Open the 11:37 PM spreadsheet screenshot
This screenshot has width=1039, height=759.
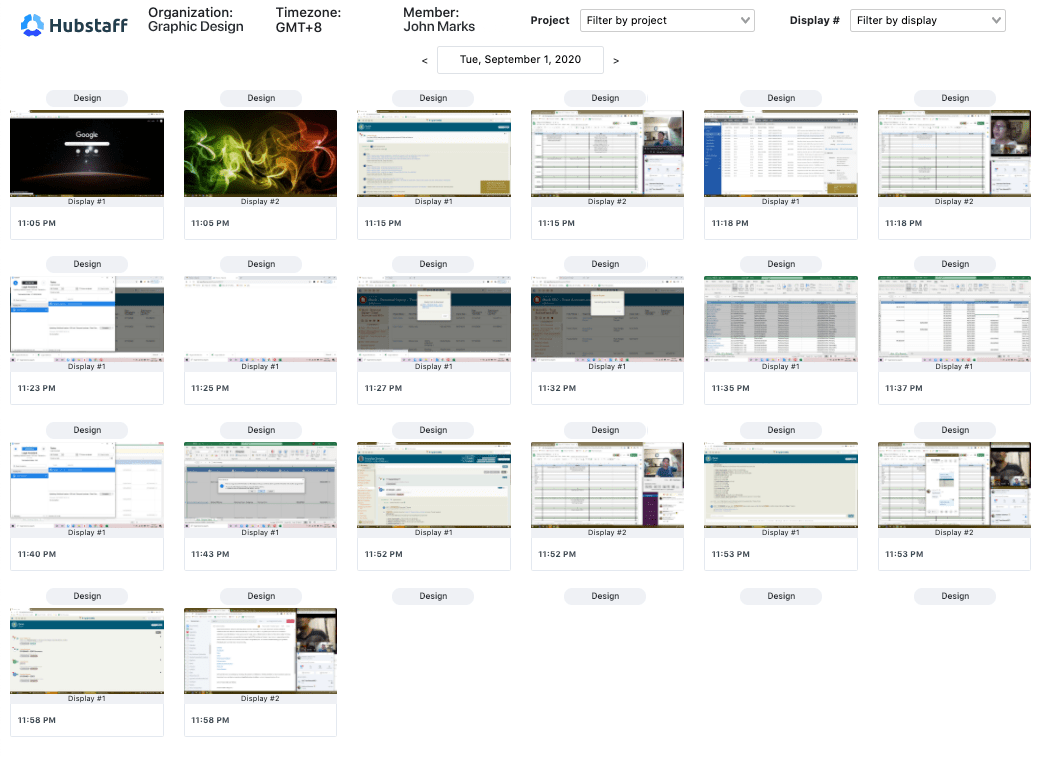point(954,318)
